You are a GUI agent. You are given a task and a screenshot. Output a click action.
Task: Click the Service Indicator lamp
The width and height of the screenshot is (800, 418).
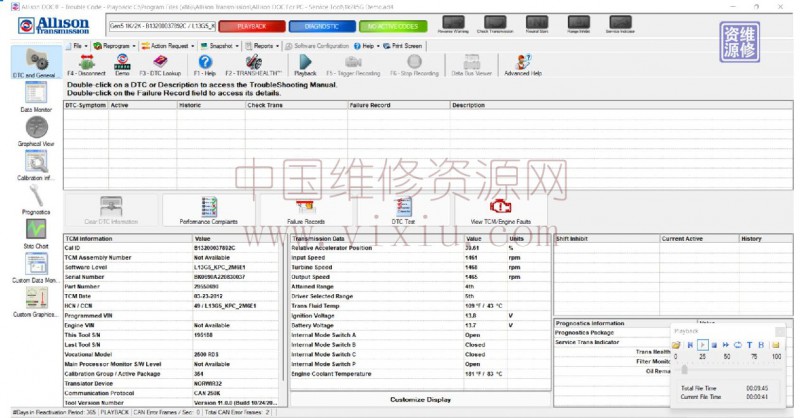tap(620, 24)
